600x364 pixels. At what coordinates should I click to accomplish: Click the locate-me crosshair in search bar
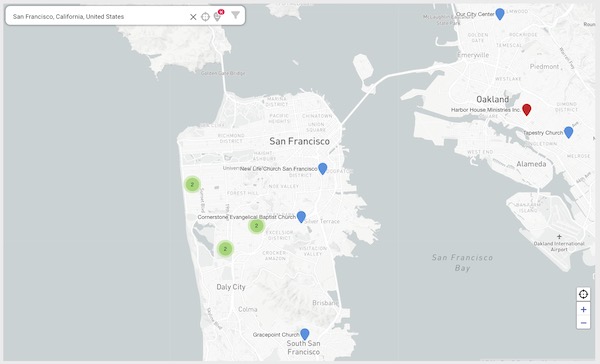[205, 16]
